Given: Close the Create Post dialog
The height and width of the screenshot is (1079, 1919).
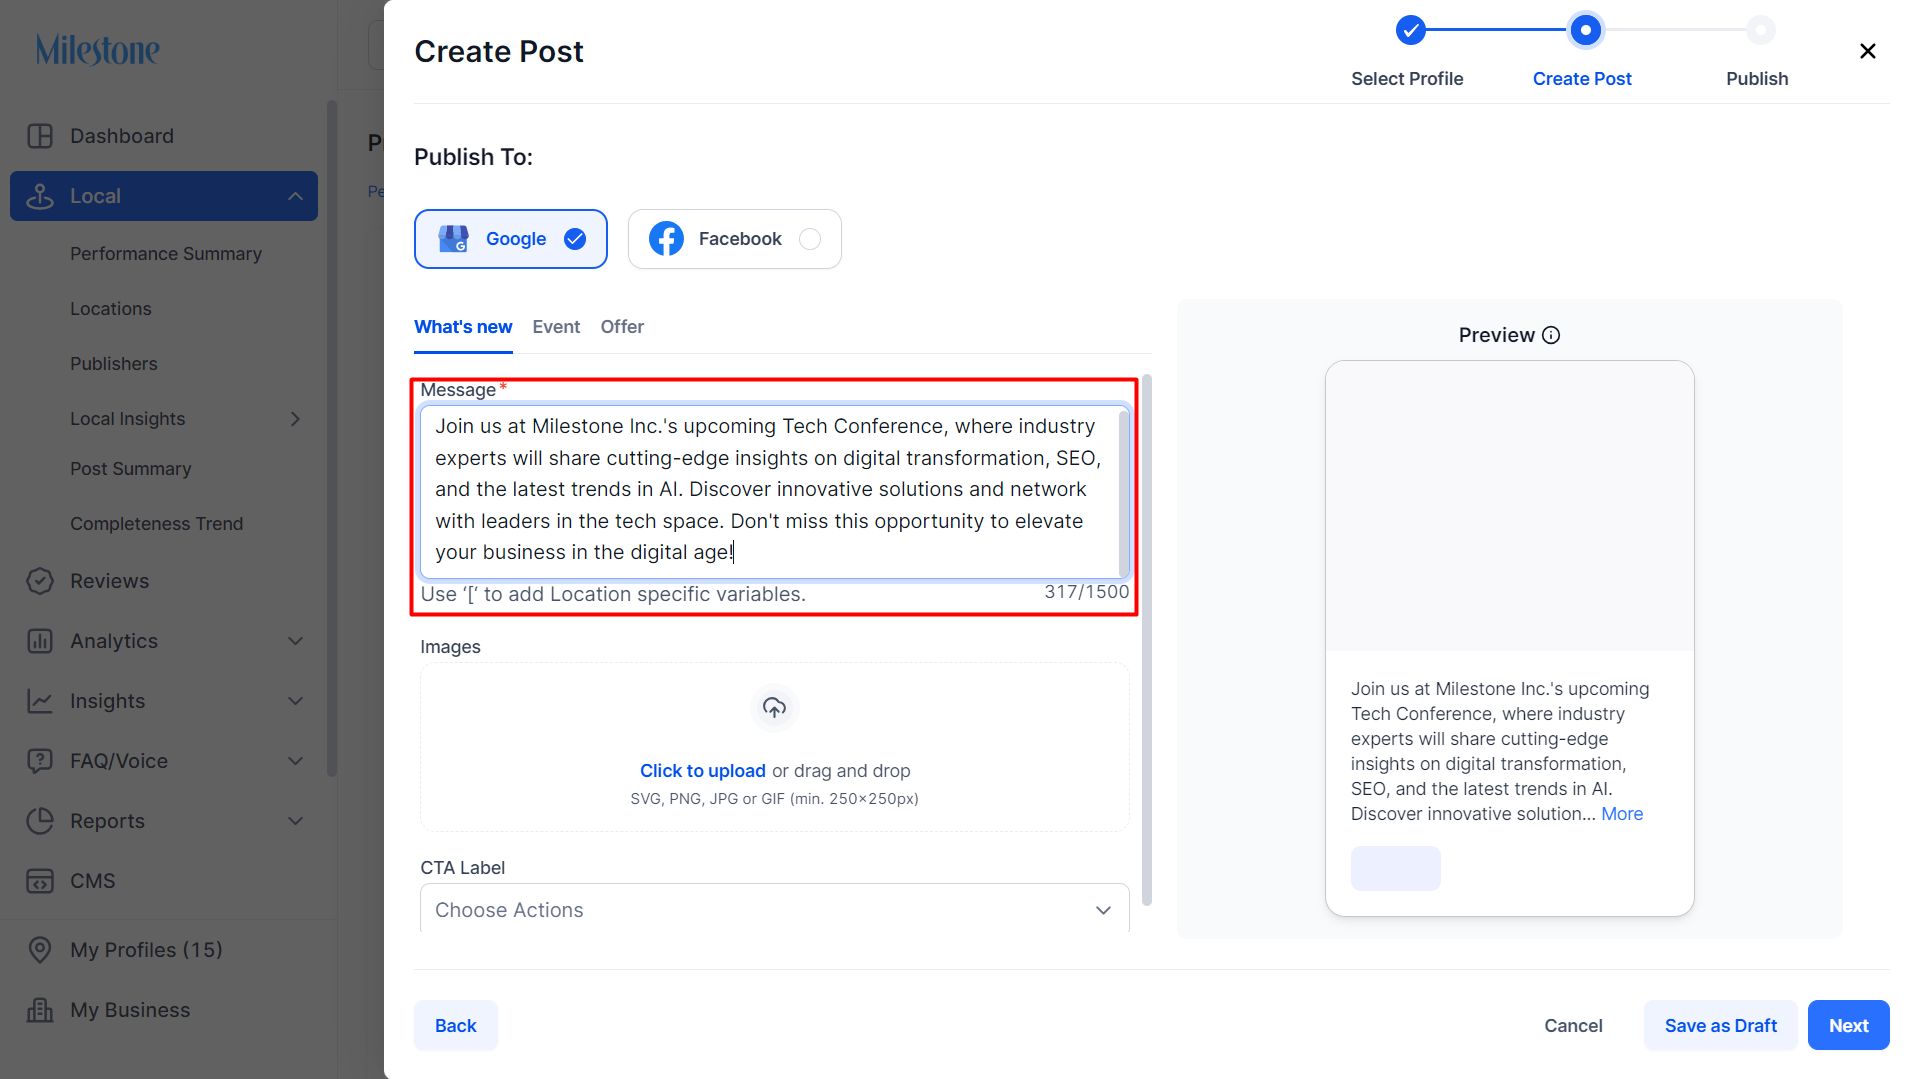Looking at the screenshot, I should pyautogui.click(x=1867, y=51).
